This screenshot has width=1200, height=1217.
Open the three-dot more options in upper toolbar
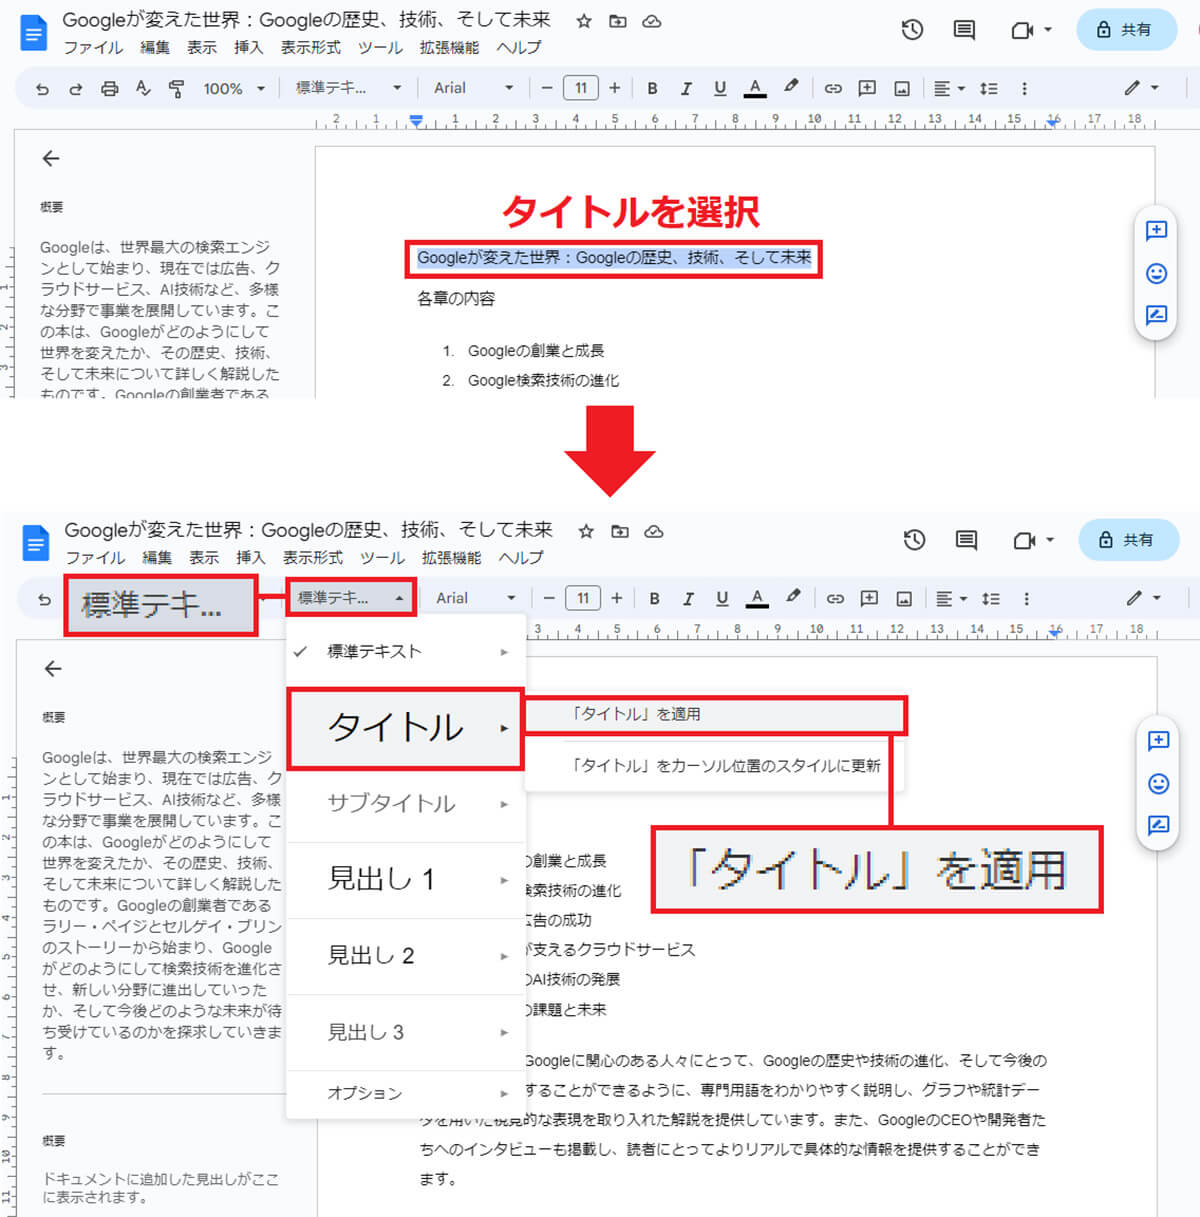(1024, 88)
